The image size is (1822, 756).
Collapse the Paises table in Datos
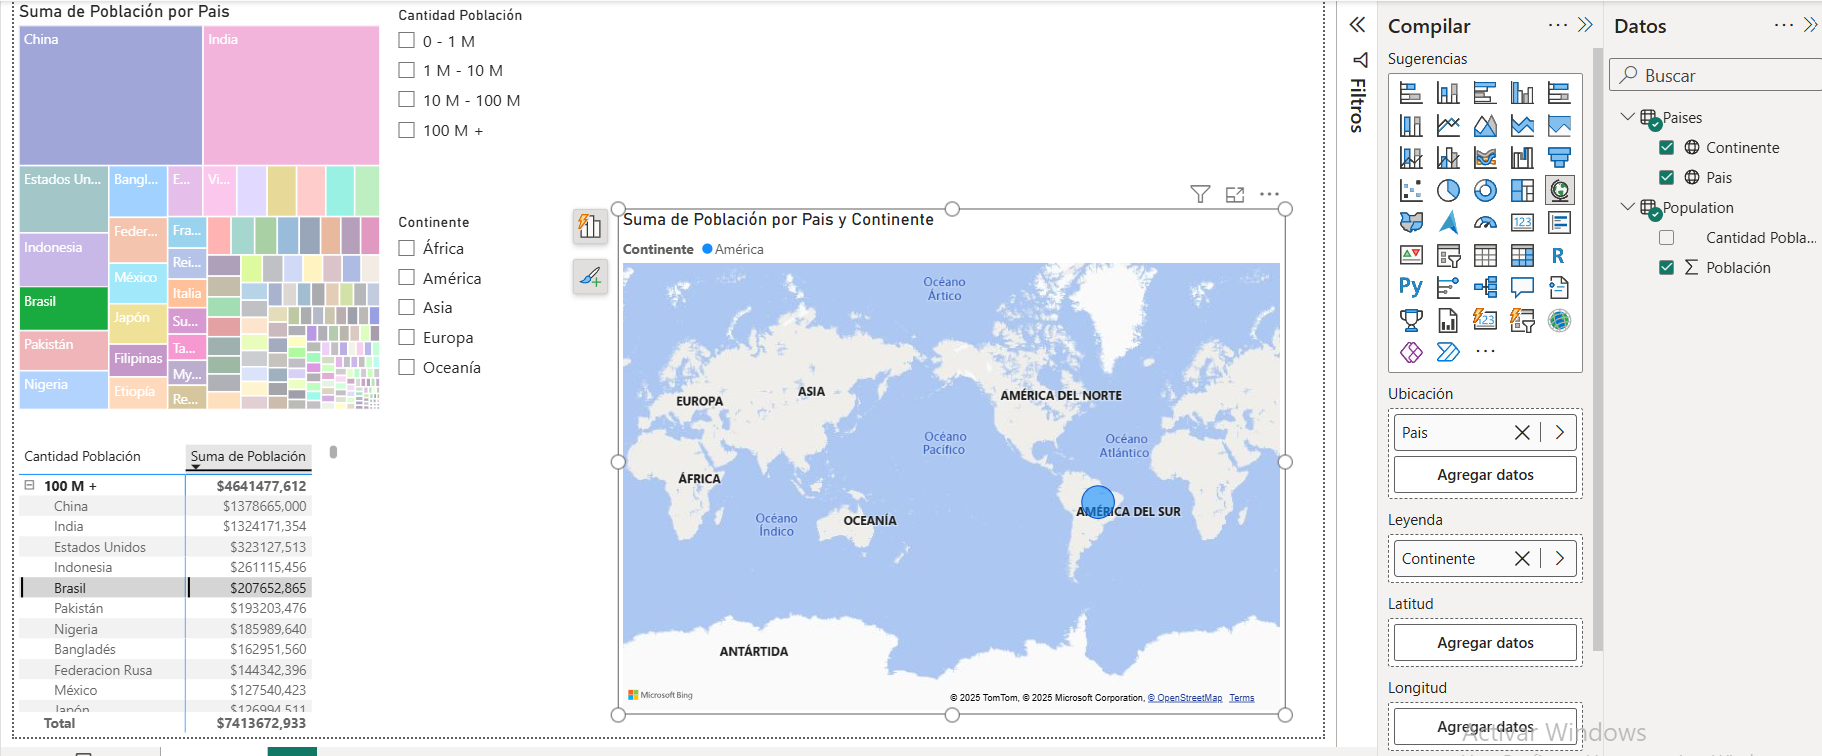coord(1627,117)
